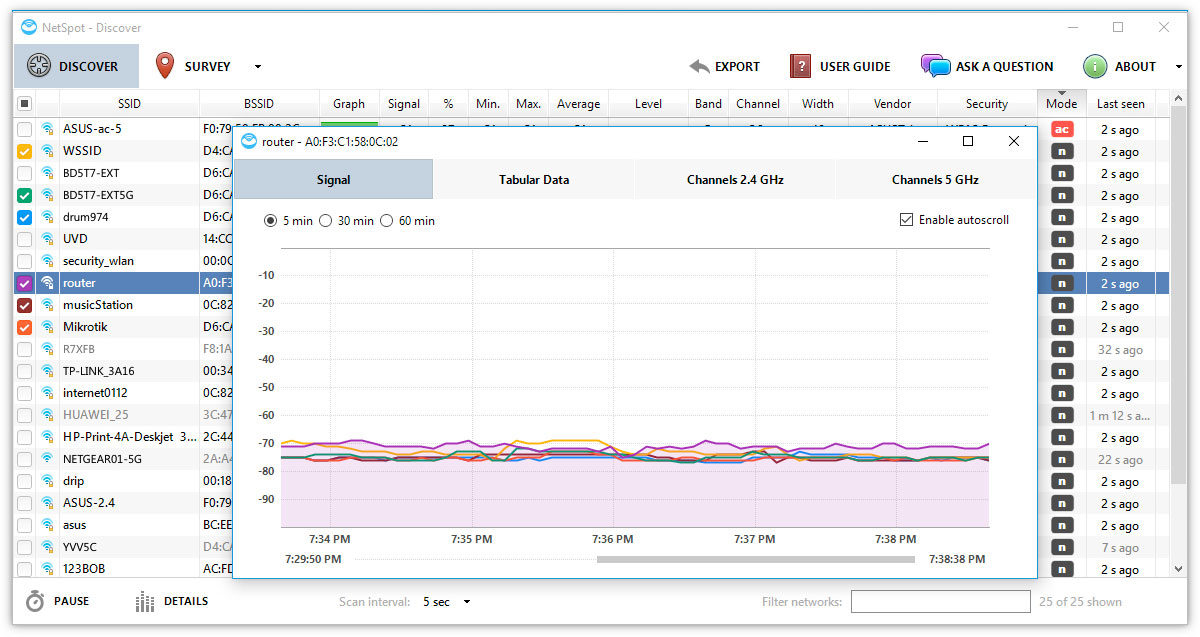
Task: Sort by the Last seen column header
Action: [1121, 104]
